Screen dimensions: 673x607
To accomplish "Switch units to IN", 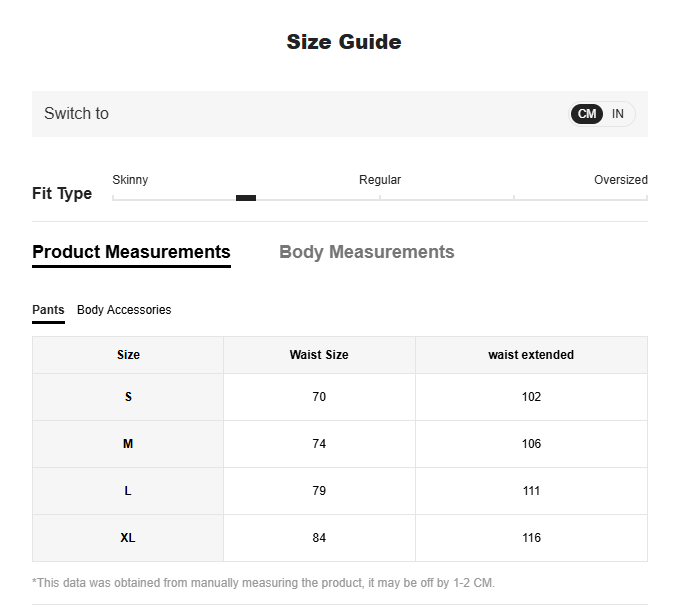I will pyautogui.click(x=618, y=114).
